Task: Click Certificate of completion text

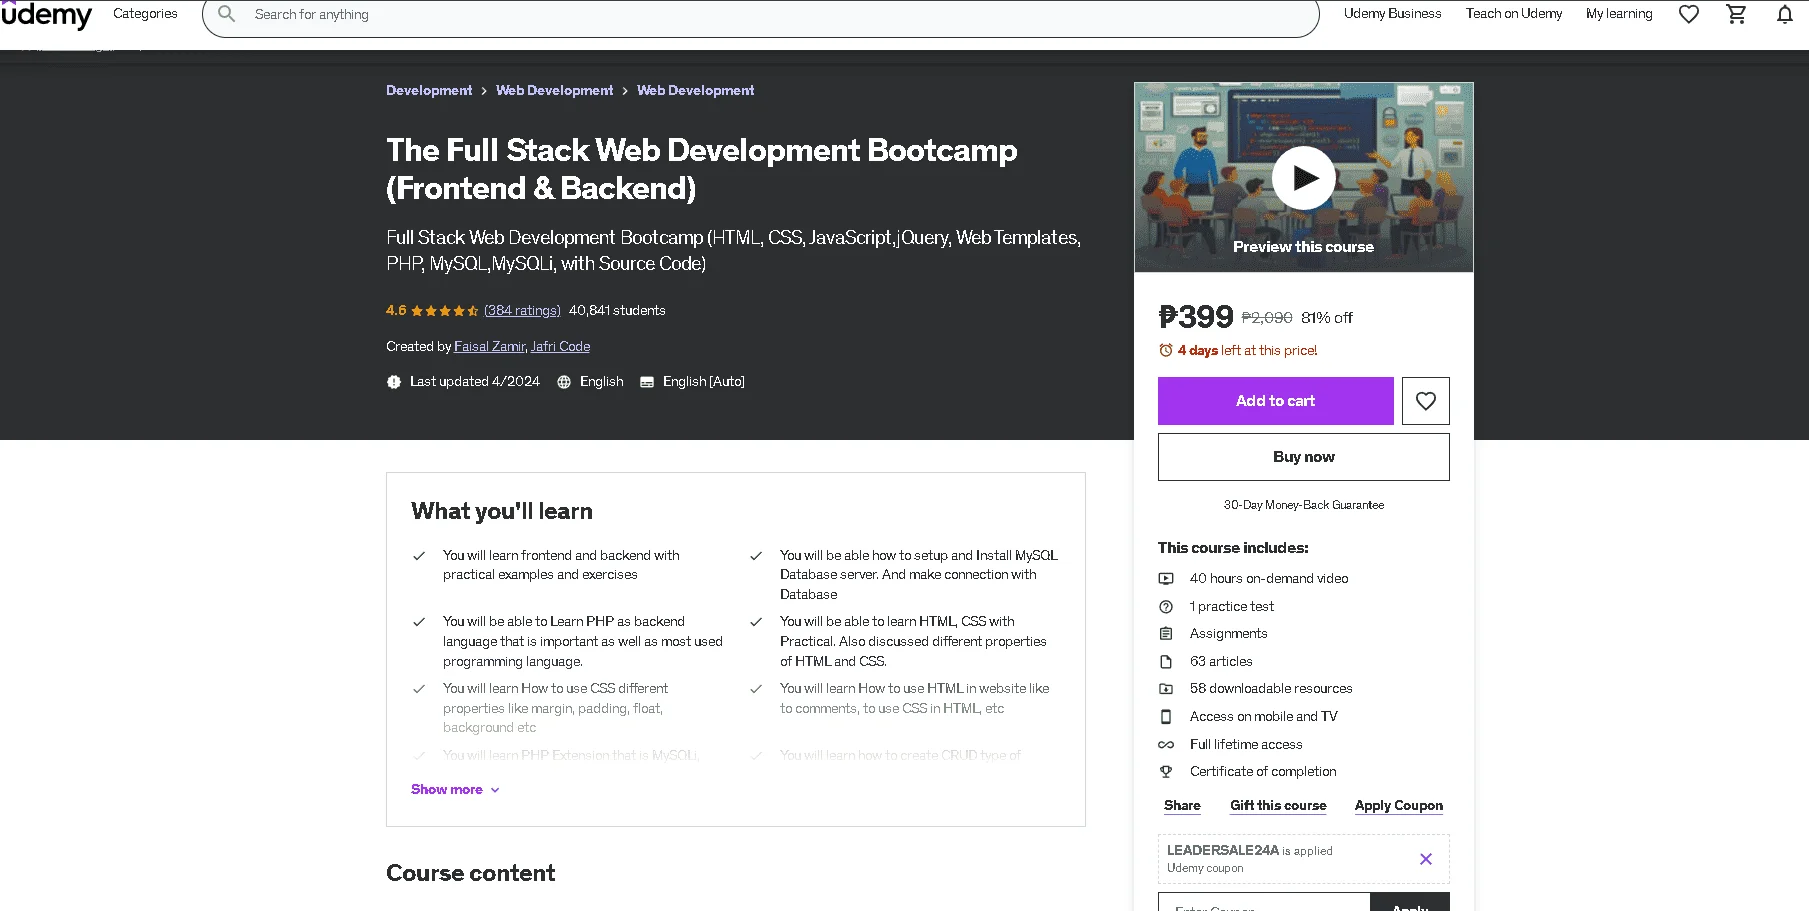Action: (1263, 772)
